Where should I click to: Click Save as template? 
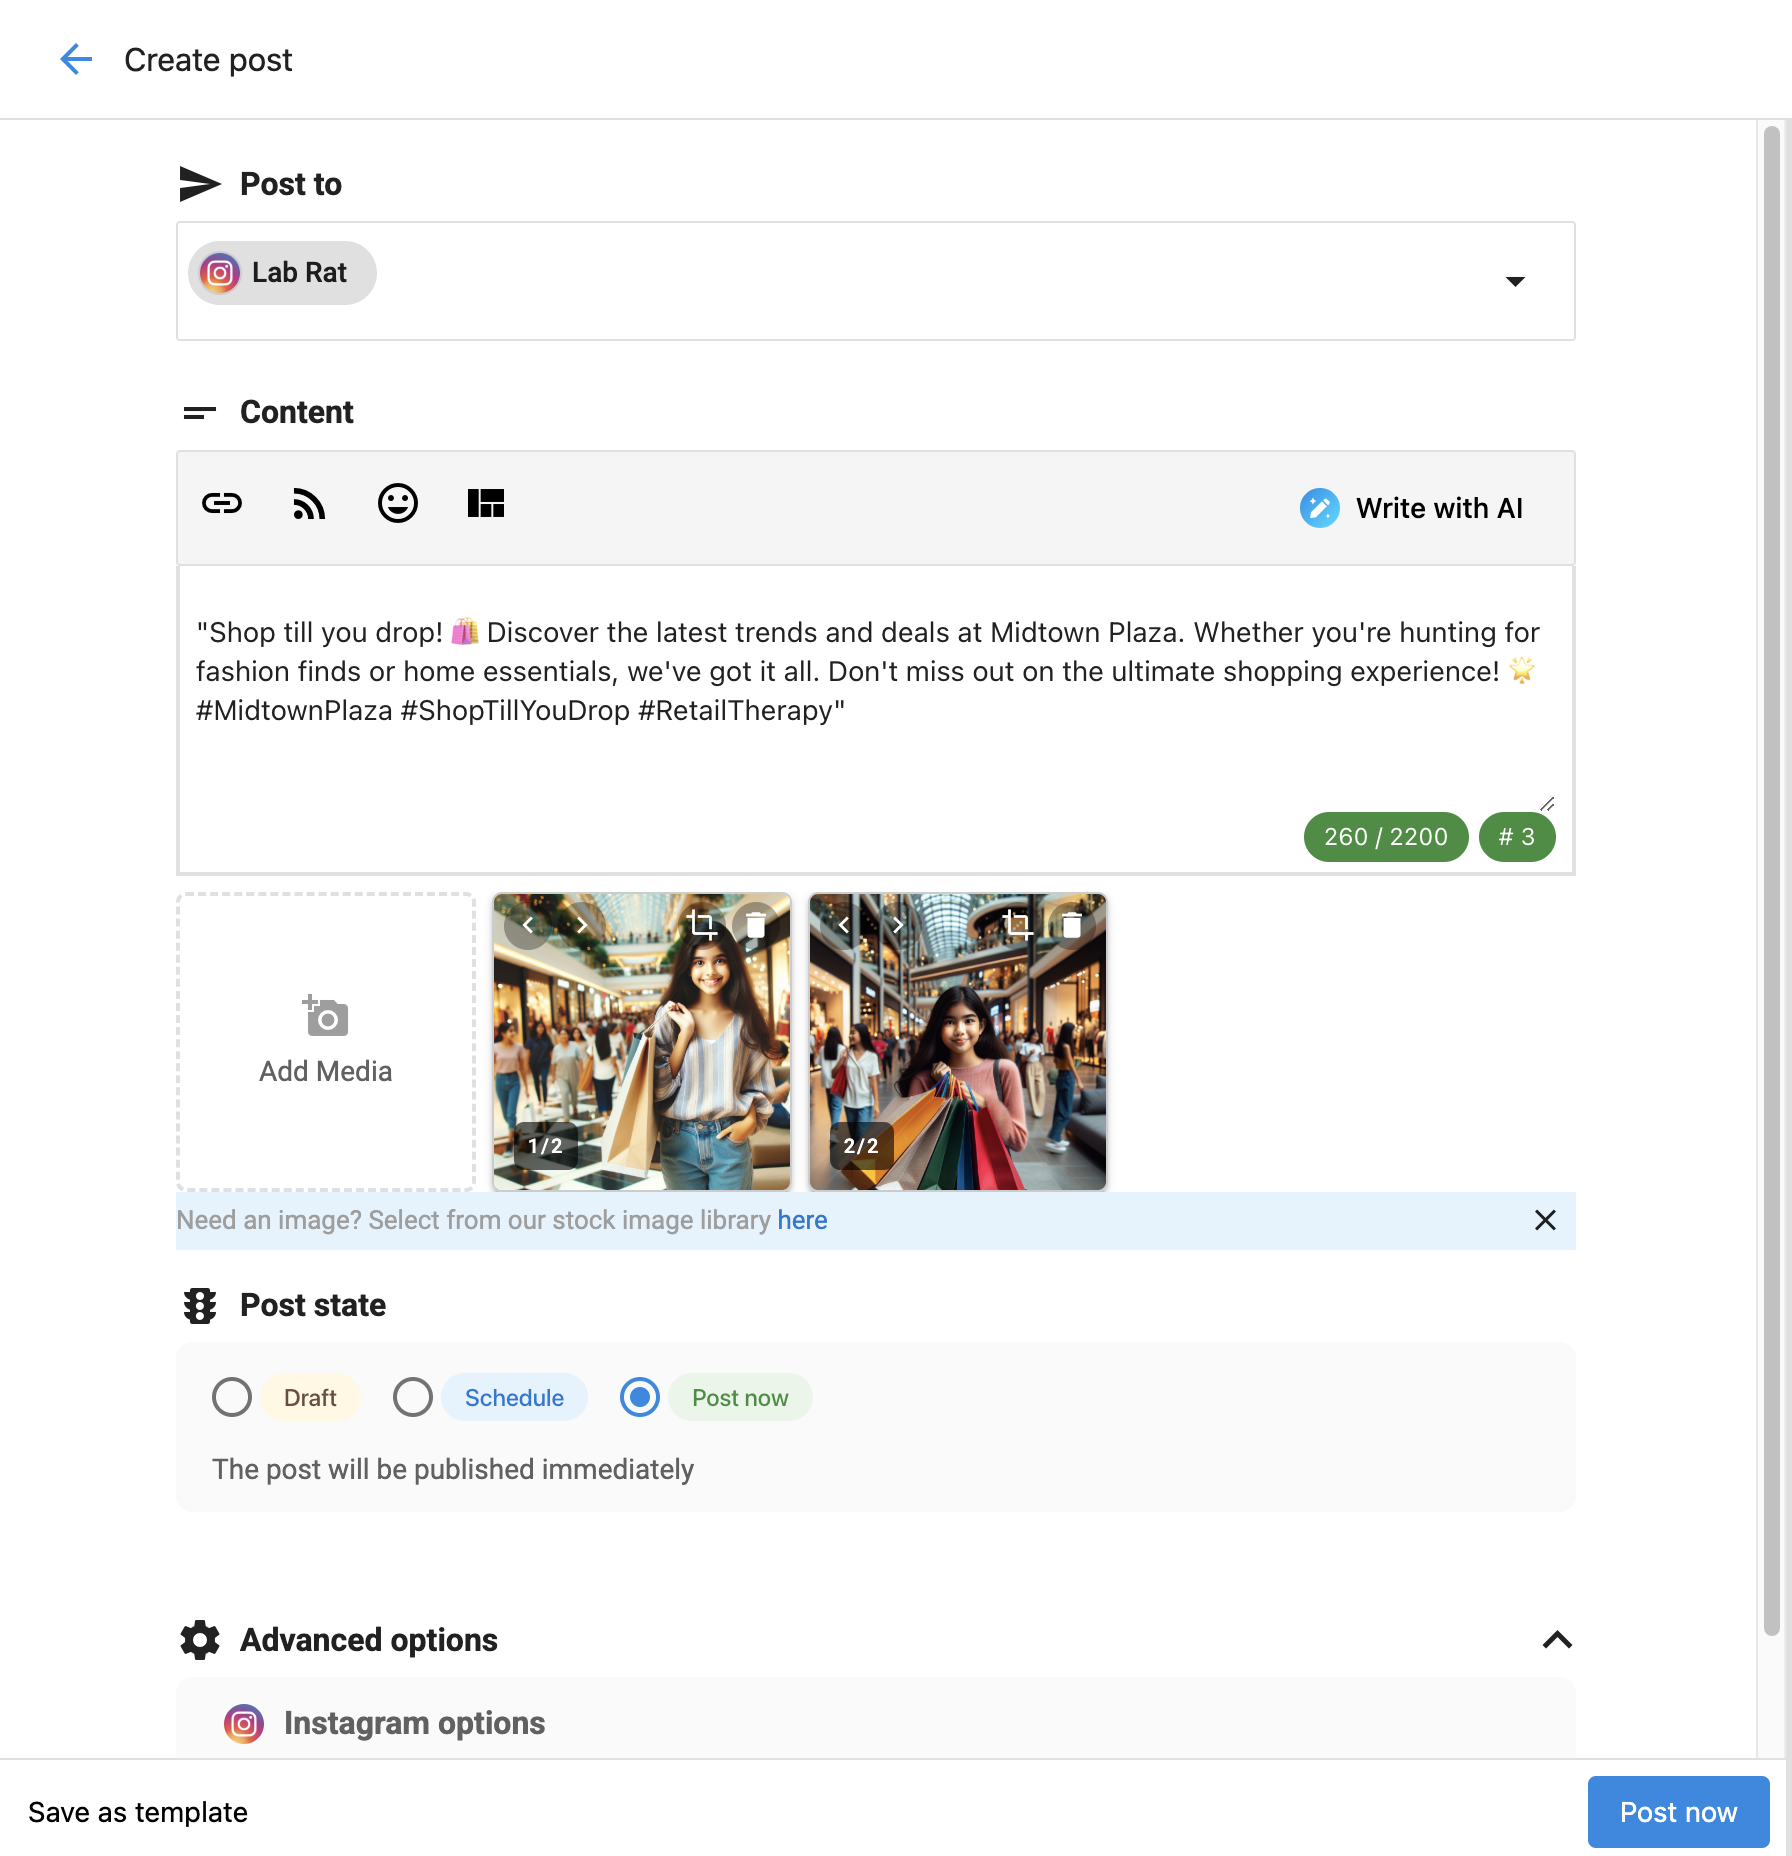click(138, 1812)
